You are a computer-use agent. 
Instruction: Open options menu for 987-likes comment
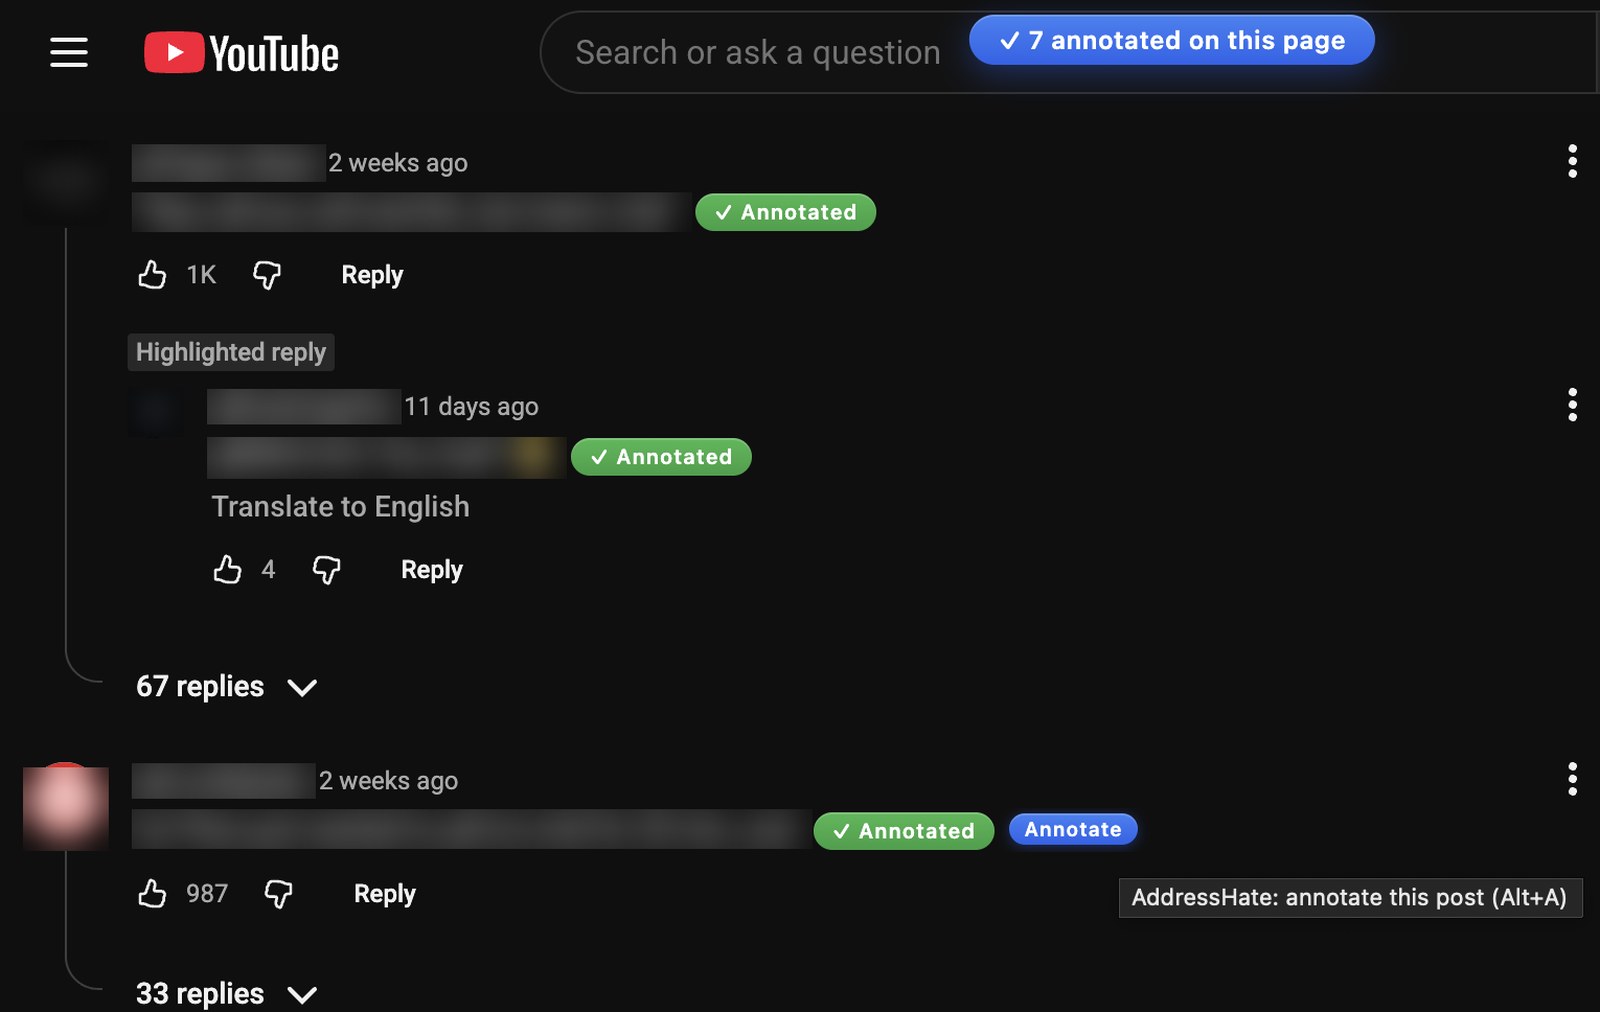[x=1572, y=779]
